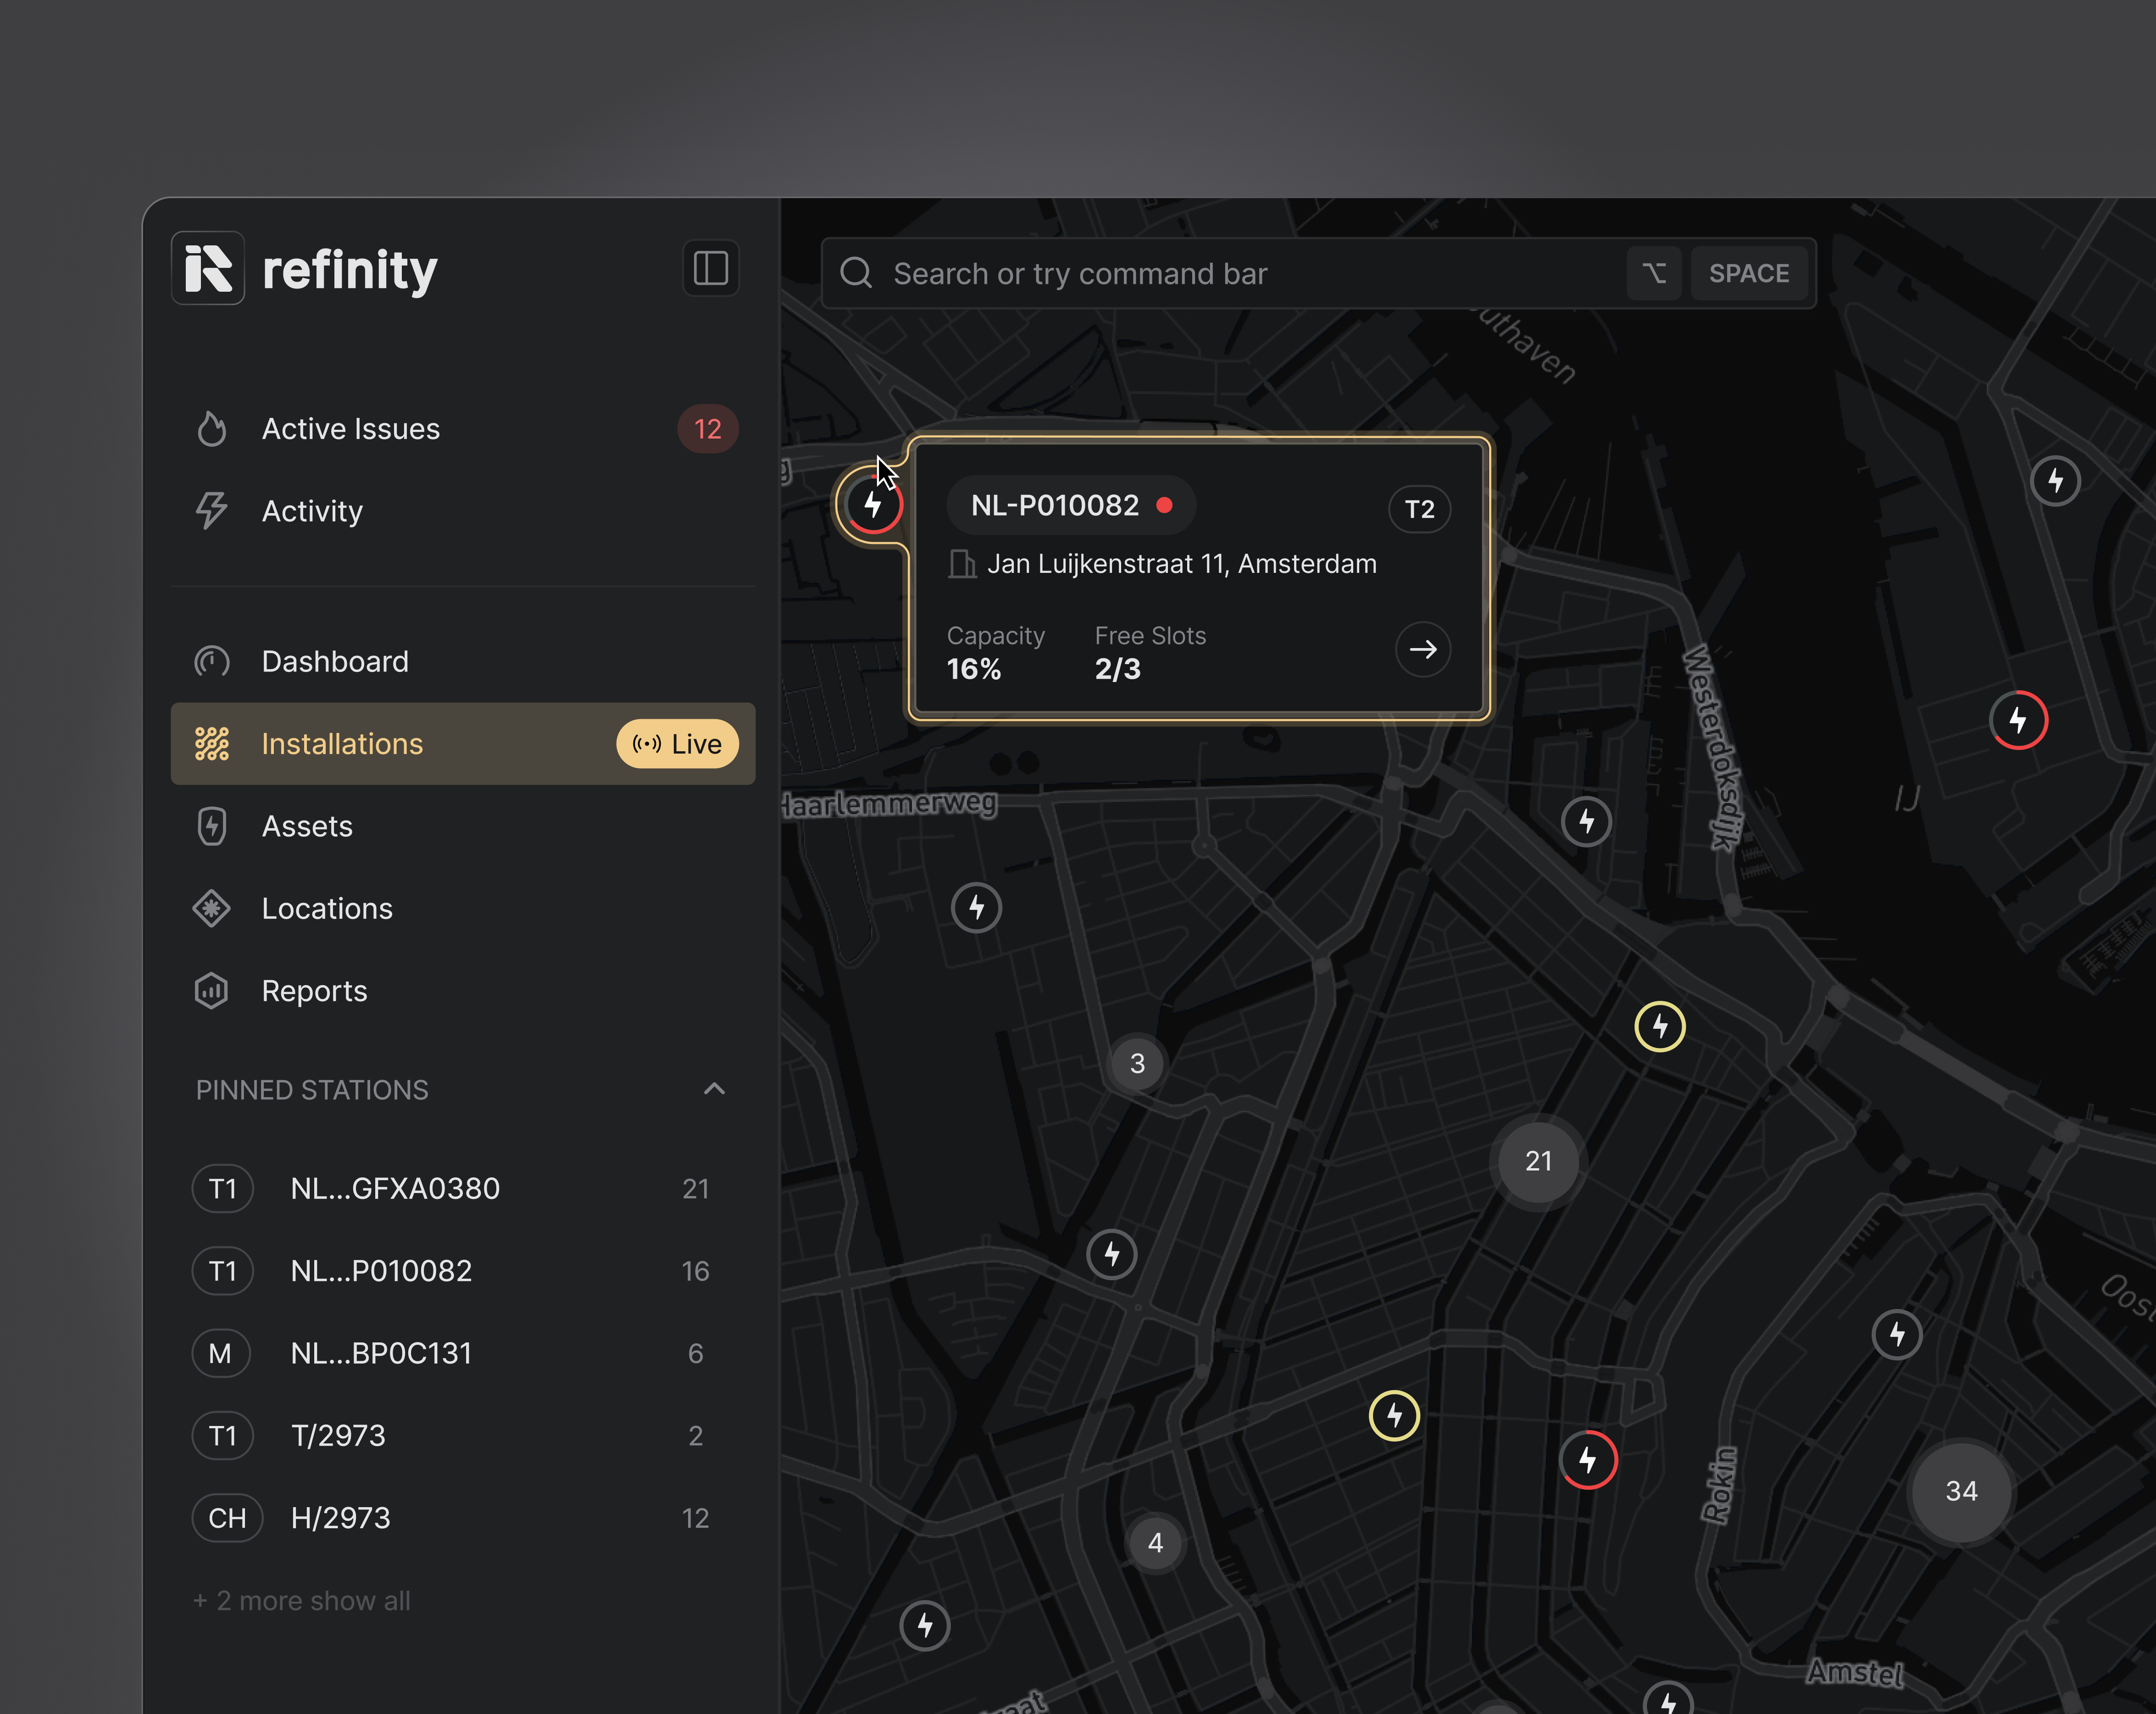
Task: Open cluster of 34 stations
Action: 1961,1491
